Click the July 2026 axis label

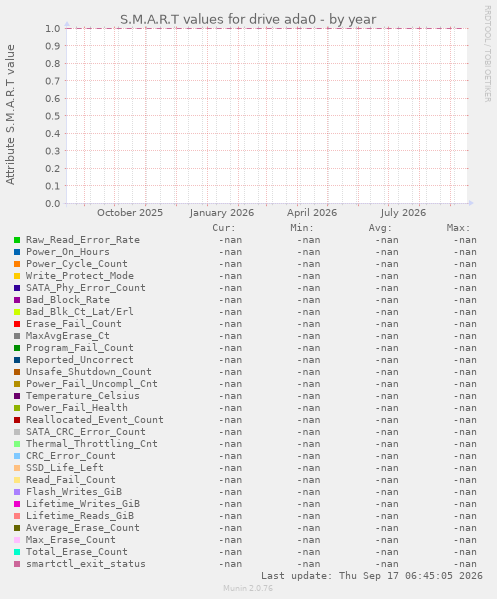point(403,213)
